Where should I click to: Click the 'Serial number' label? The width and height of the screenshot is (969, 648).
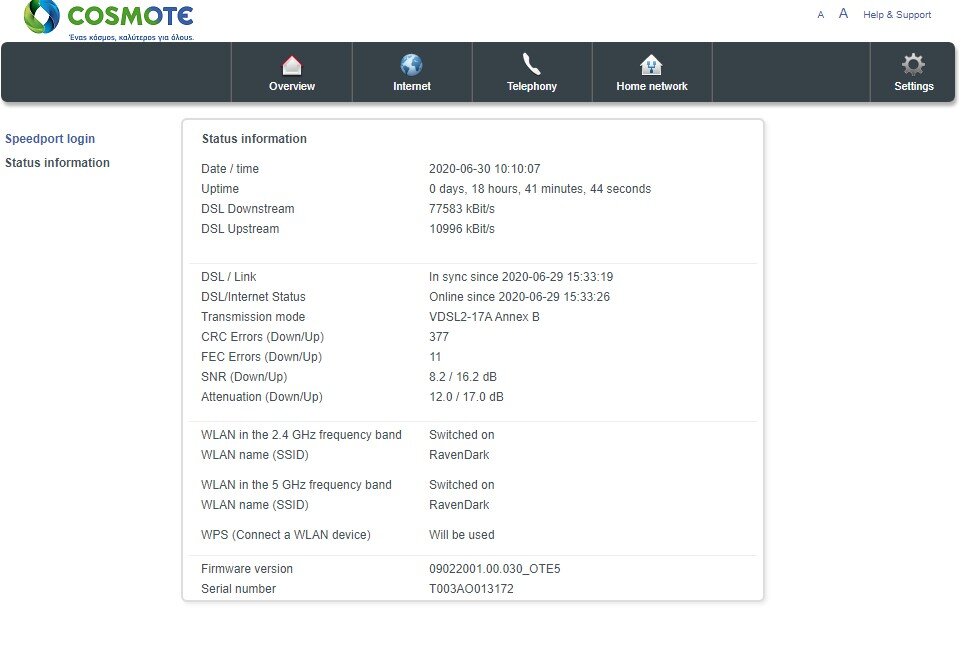(238, 589)
